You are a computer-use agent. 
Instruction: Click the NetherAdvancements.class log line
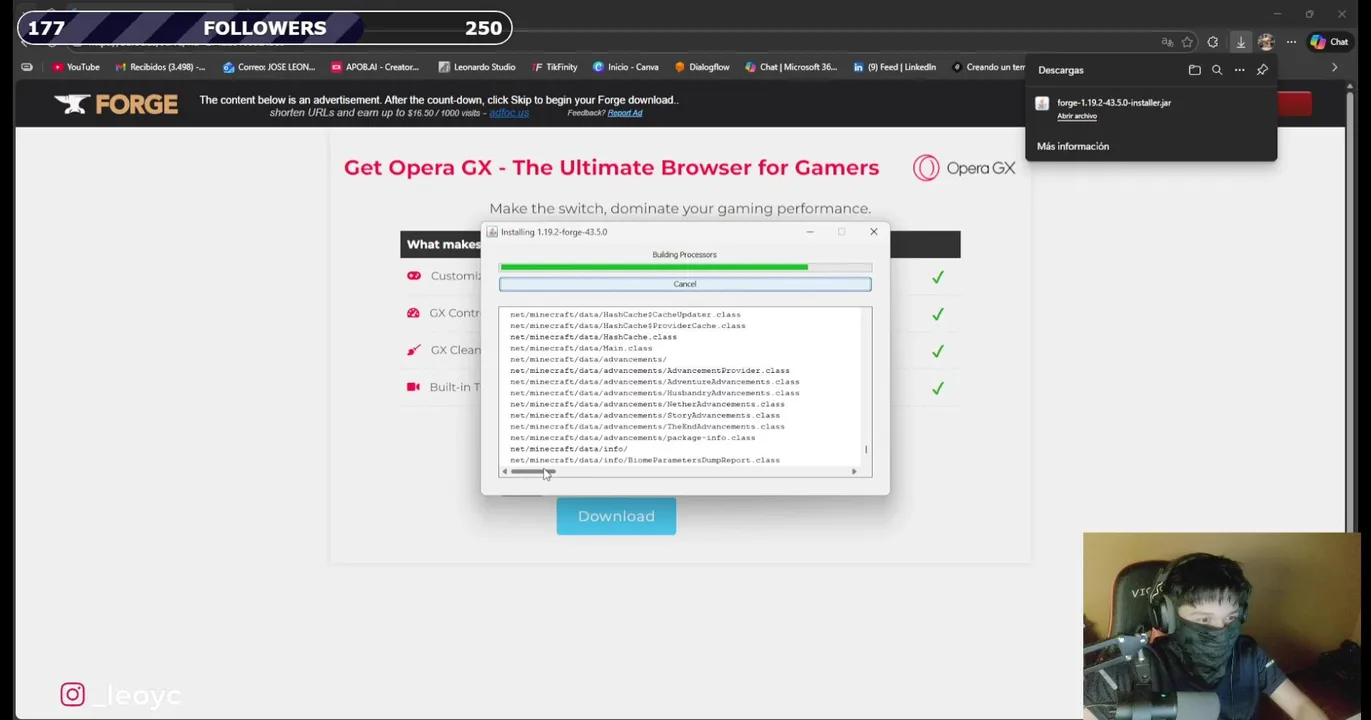pyautogui.click(x=647, y=404)
